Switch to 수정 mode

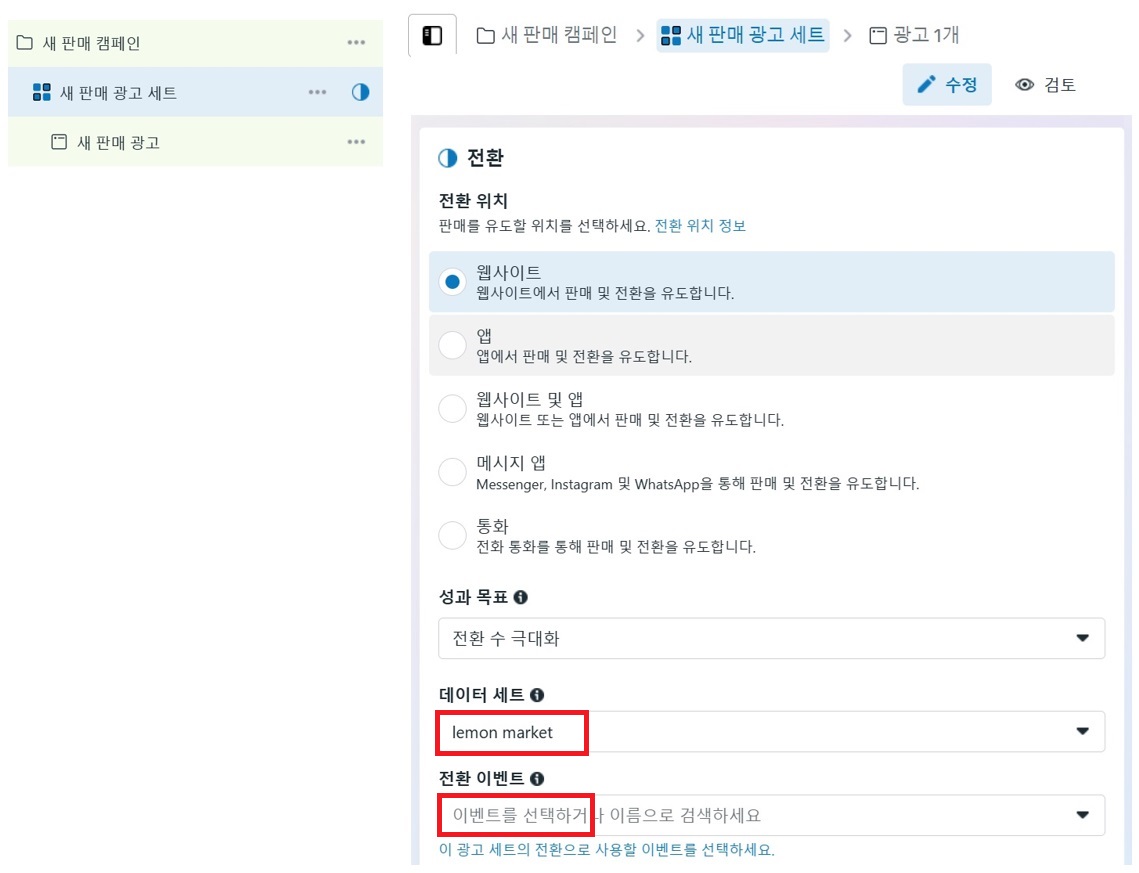point(947,85)
